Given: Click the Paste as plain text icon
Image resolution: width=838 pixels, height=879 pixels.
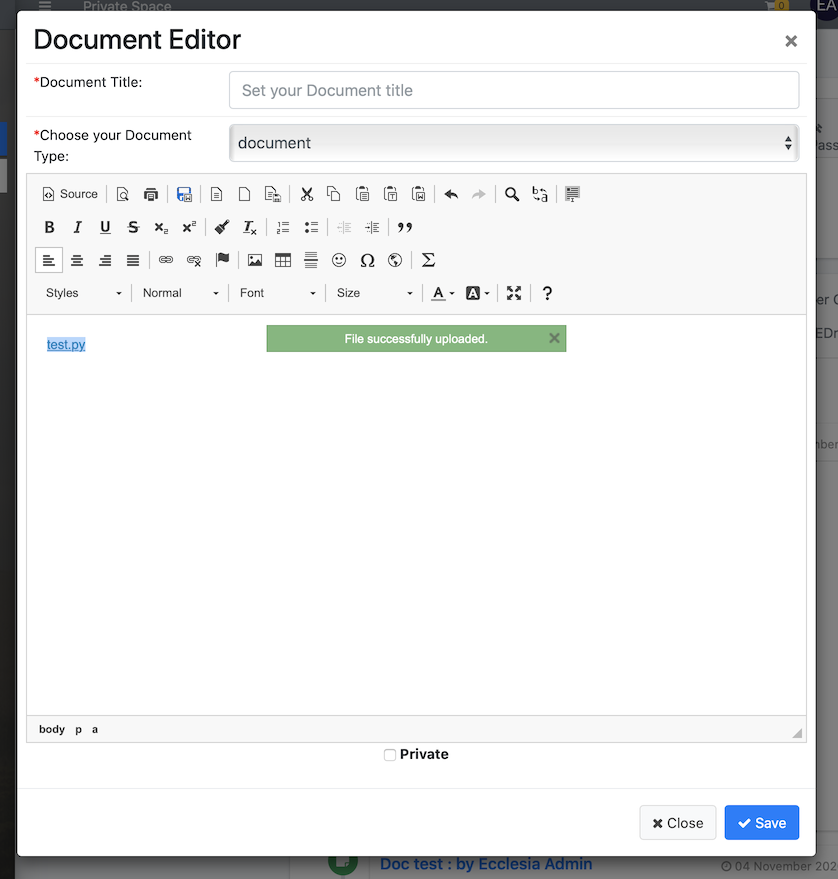Looking at the screenshot, I should click(391, 194).
